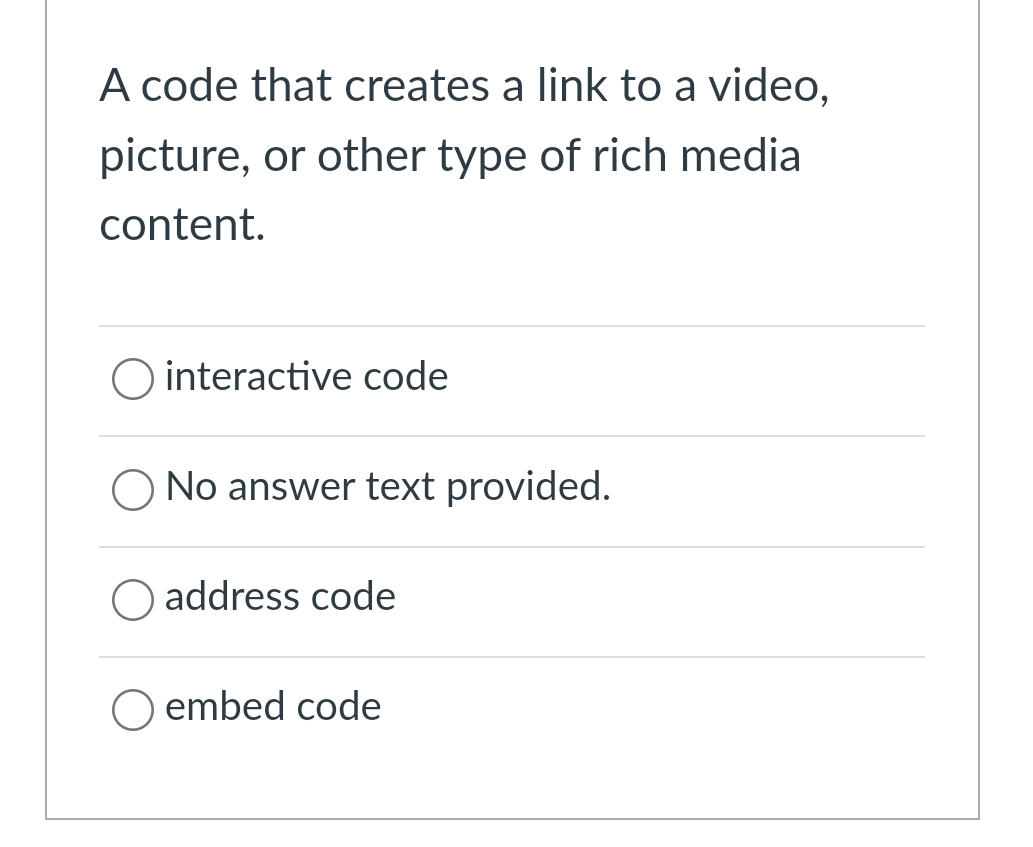Click the 'embed code' answer label
1033x847 pixels.
click(273, 708)
